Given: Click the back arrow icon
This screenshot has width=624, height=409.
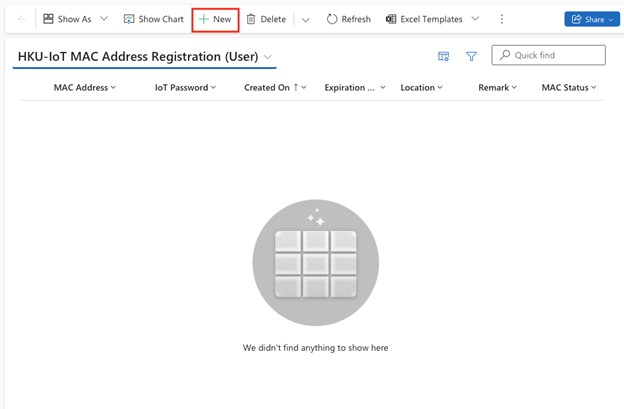Looking at the screenshot, I should point(22,19).
